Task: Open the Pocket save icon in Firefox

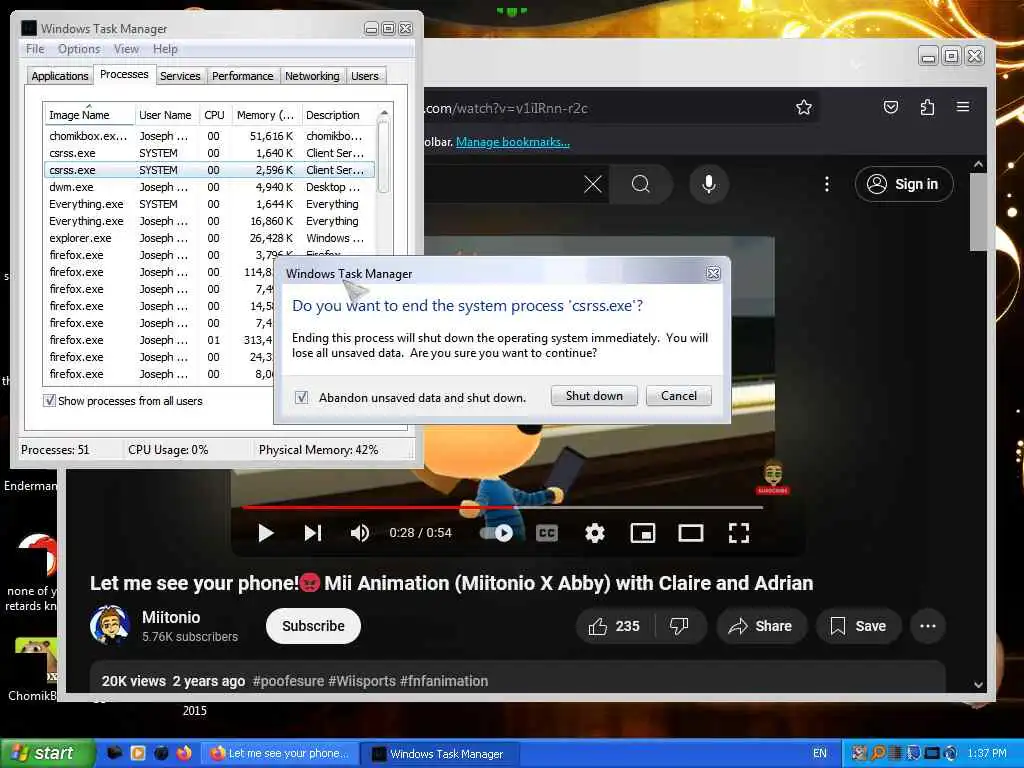Action: 891,107
